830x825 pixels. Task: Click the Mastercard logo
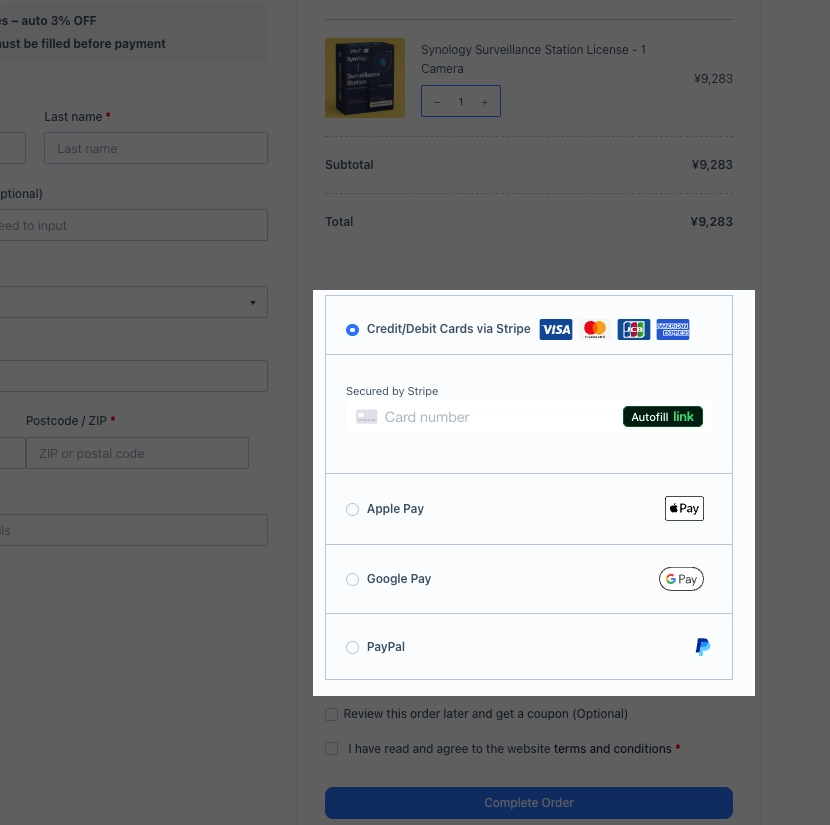(595, 329)
